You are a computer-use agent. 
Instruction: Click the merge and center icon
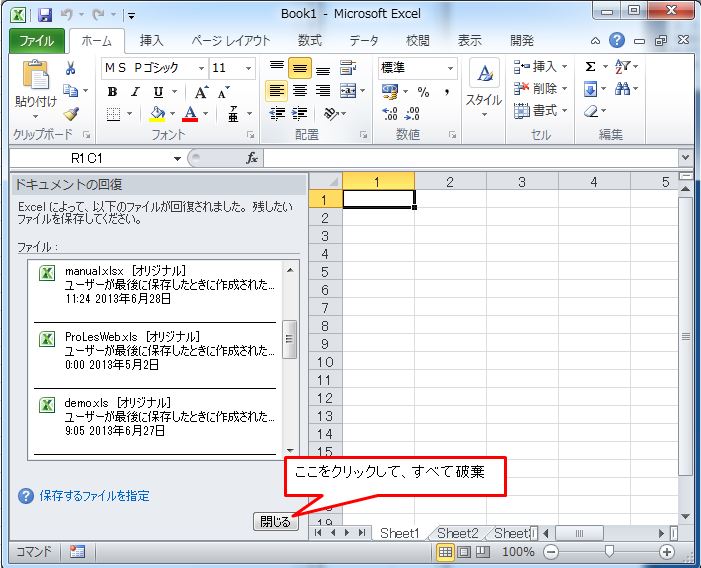[x=348, y=91]
